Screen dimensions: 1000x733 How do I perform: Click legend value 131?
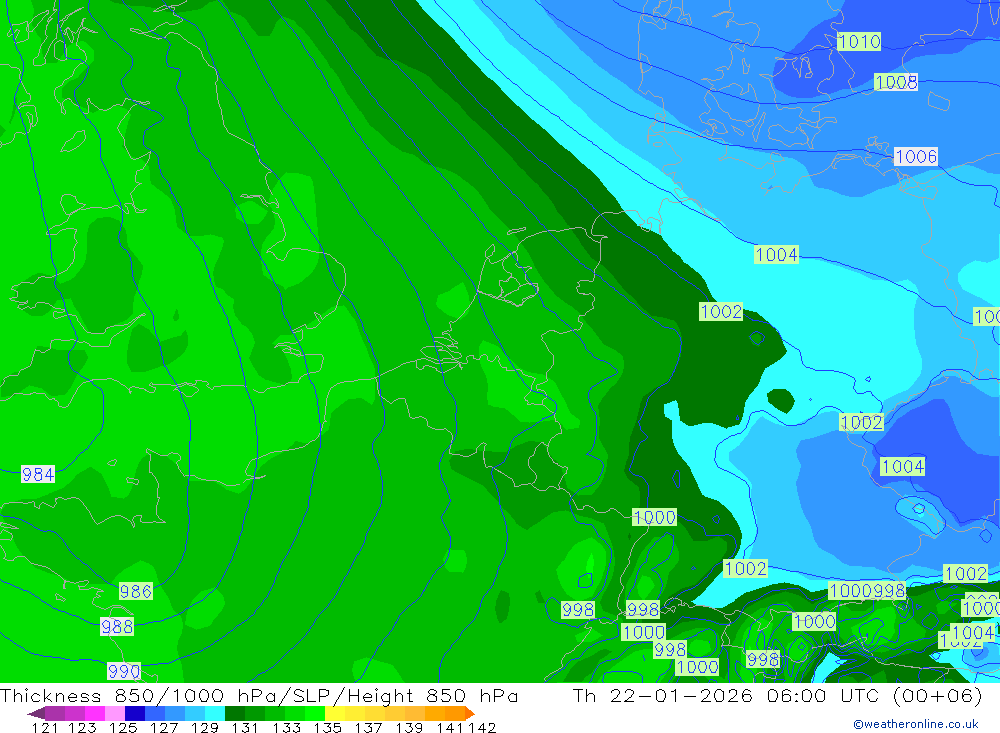(x=245, y=727)
